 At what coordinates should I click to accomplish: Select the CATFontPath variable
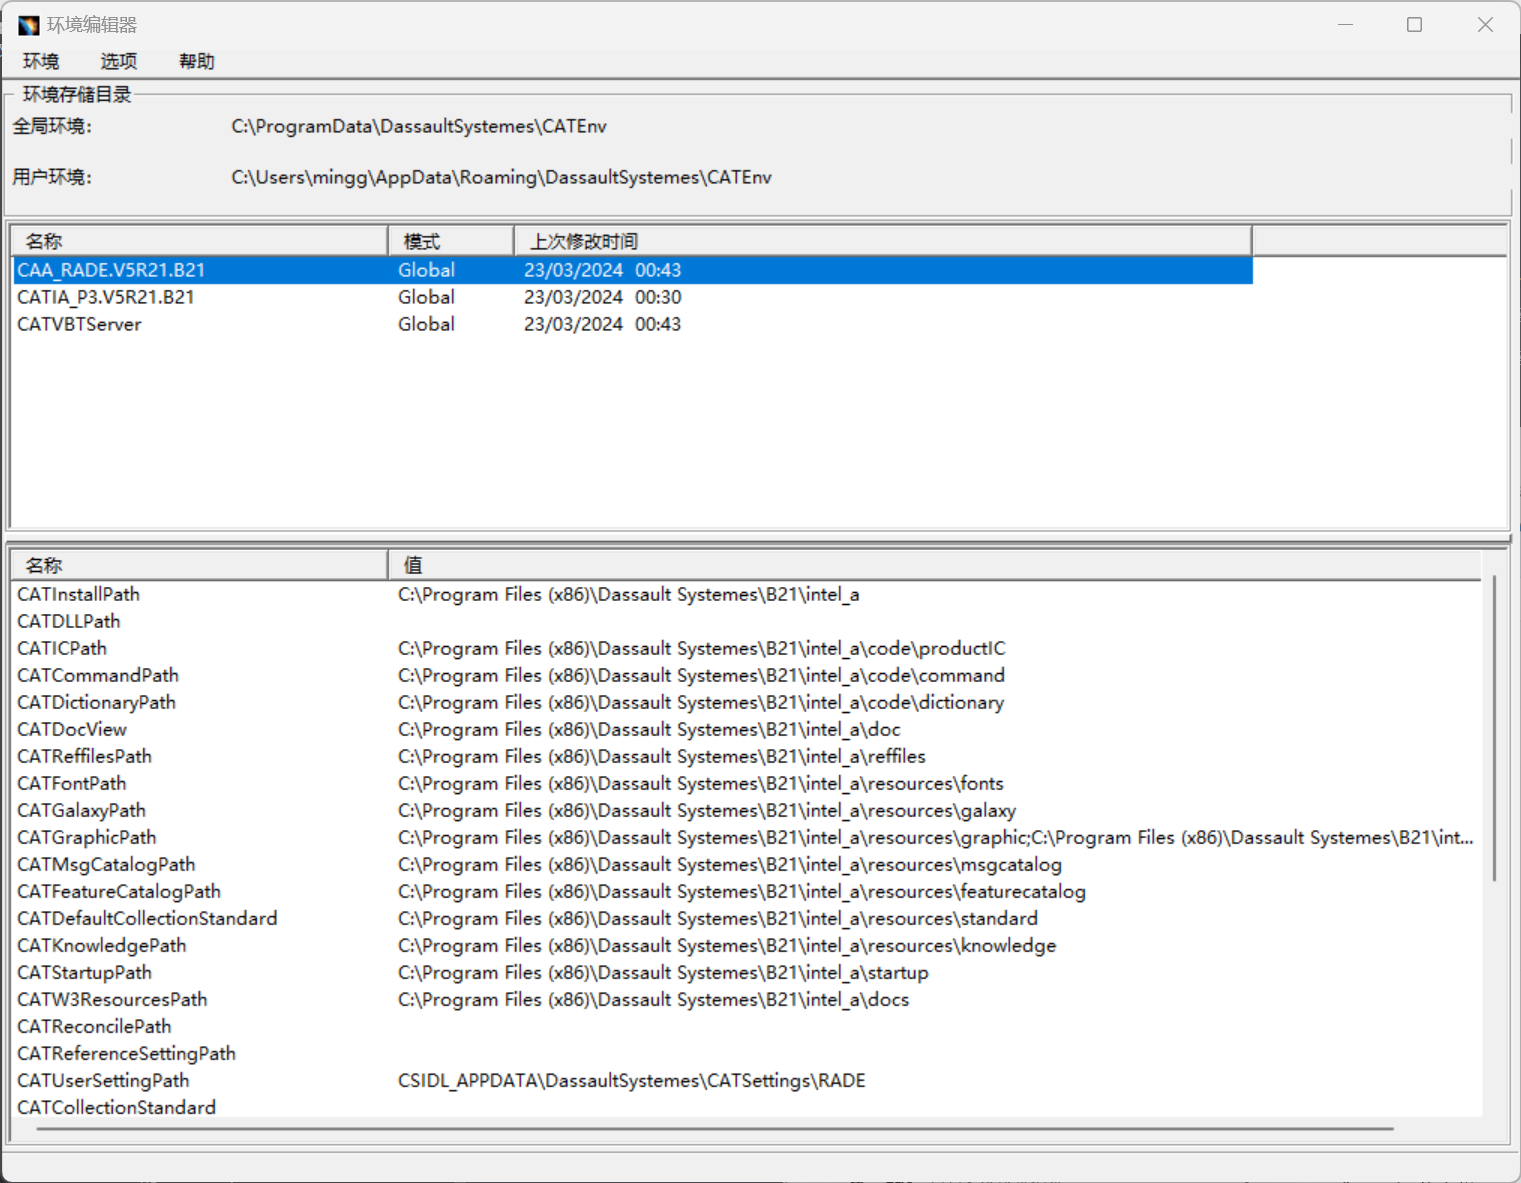click(x=71, y=783)
